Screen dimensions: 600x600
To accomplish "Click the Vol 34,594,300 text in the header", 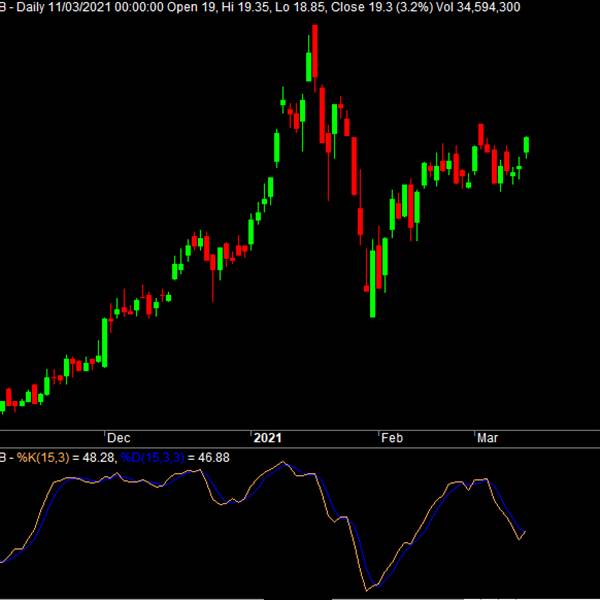I will coord(478,7).
